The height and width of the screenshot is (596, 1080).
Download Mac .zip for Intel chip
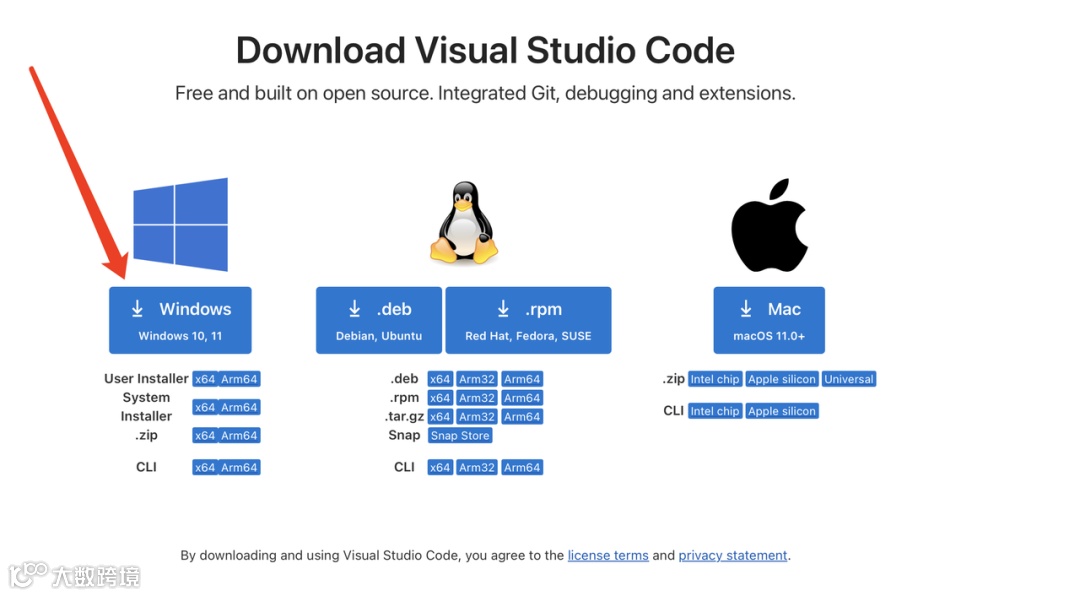[x=715, y=379]
